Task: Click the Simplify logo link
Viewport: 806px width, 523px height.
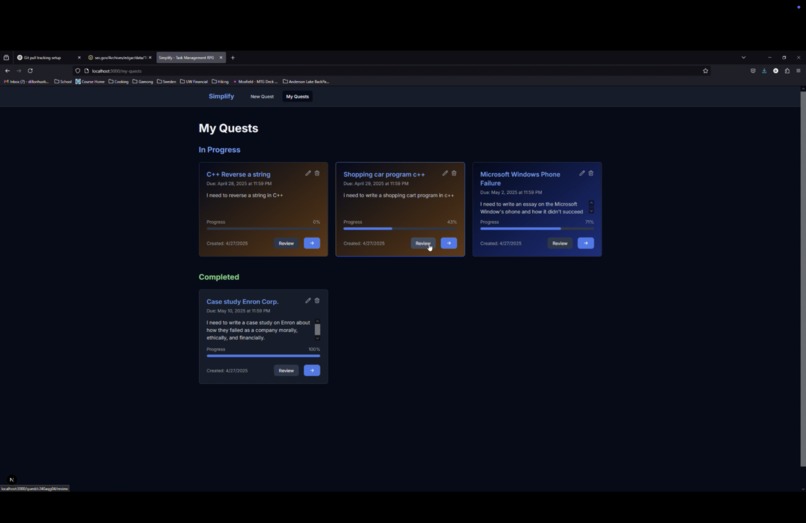Action: coord(222,96)
